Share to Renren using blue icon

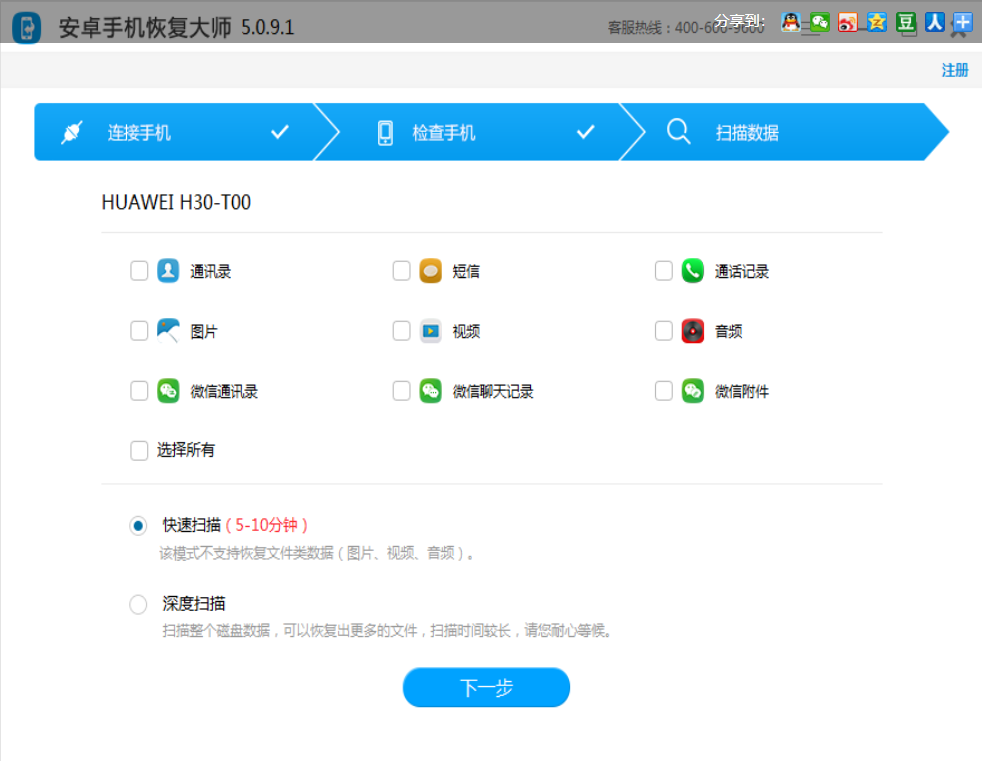[x=934, y=22]
